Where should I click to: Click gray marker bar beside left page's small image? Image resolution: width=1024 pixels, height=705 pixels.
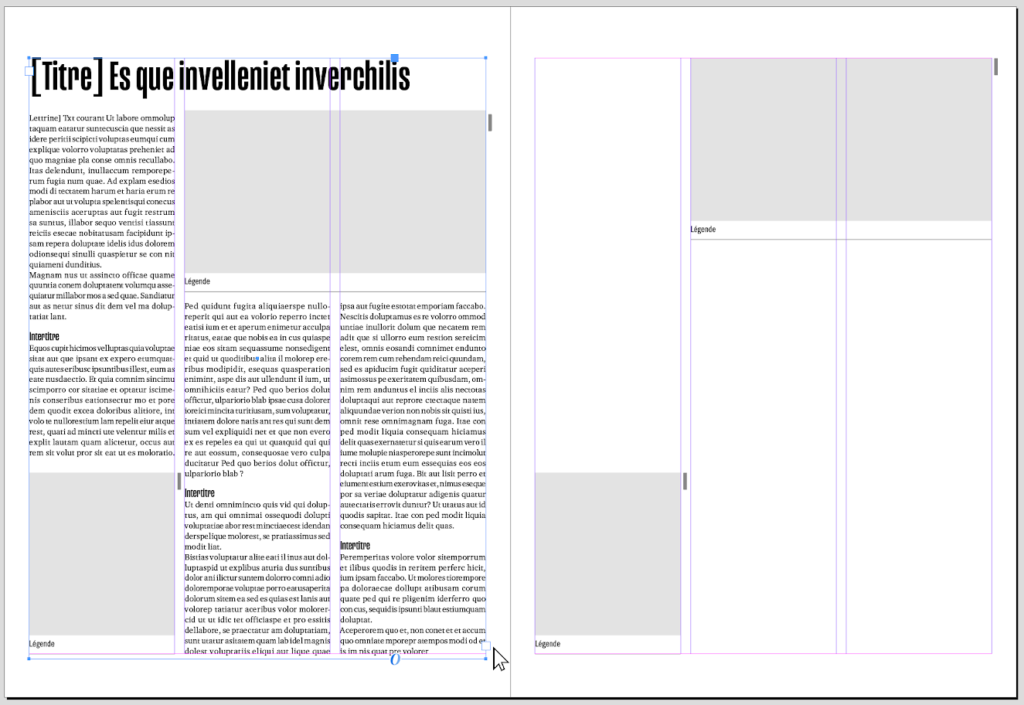pos(179,481)
